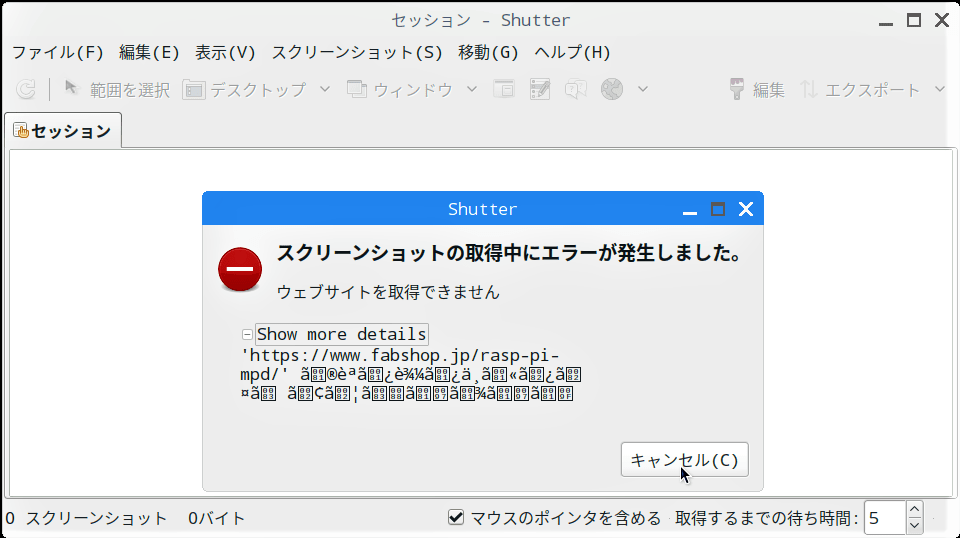Capture the full Desktop screenshot icon
The width and height of the screenshot is (960, 538).
click(x=193, y=90)
